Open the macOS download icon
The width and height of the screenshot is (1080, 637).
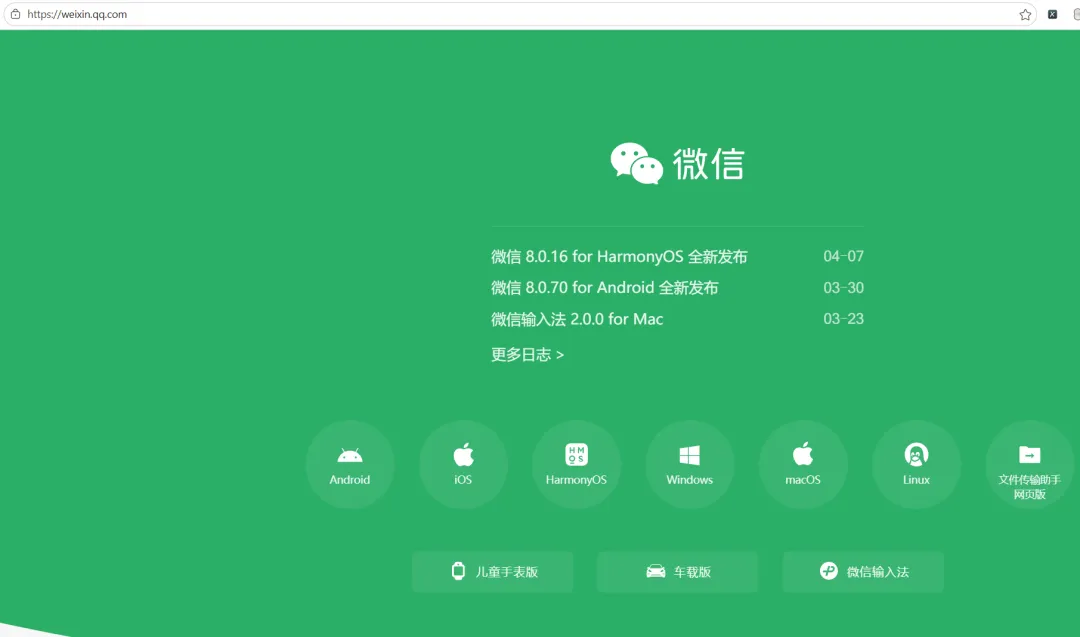pyautogui.click(x=803, y=465)
